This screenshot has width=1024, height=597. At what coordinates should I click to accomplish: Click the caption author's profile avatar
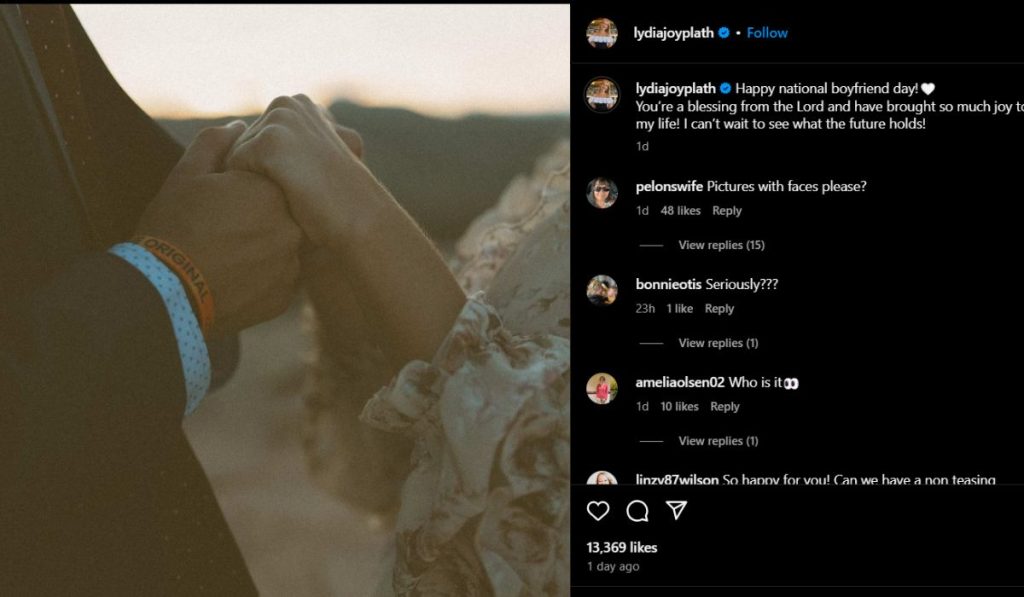pos(602,95)
